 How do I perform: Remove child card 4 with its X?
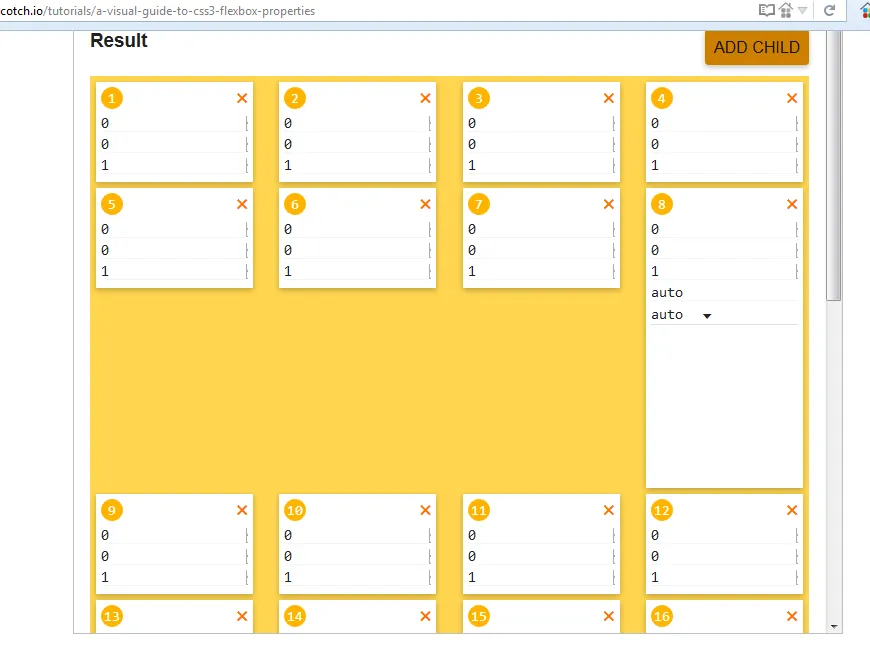792,98
